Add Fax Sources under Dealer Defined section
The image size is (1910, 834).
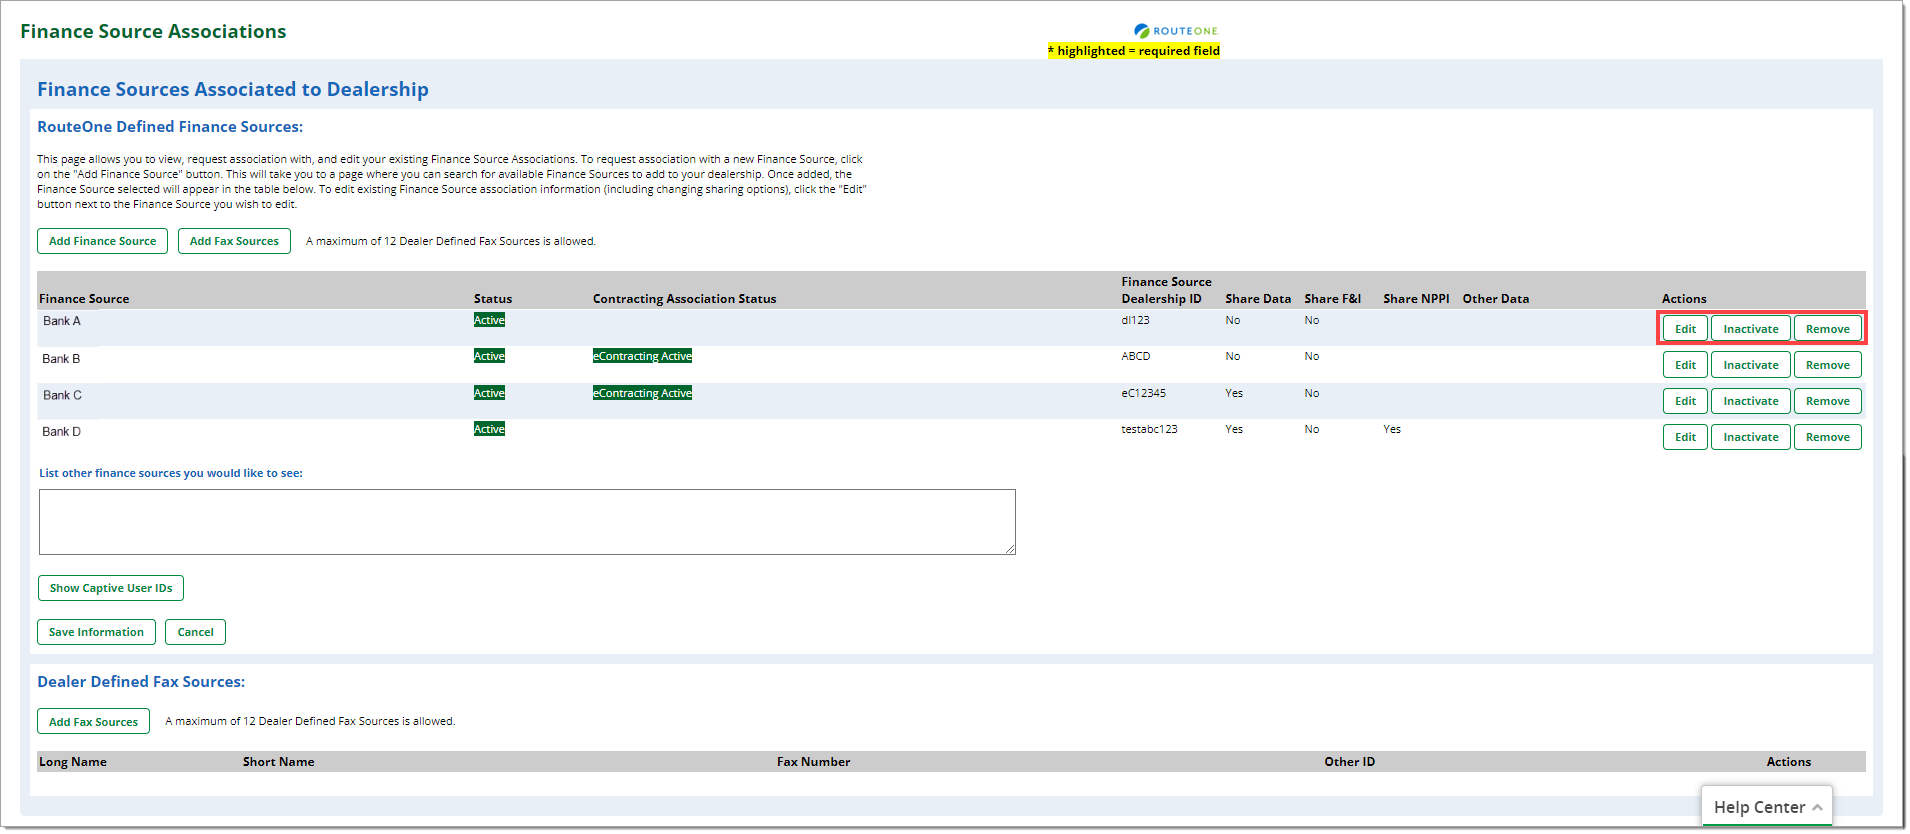coord(94,721)
